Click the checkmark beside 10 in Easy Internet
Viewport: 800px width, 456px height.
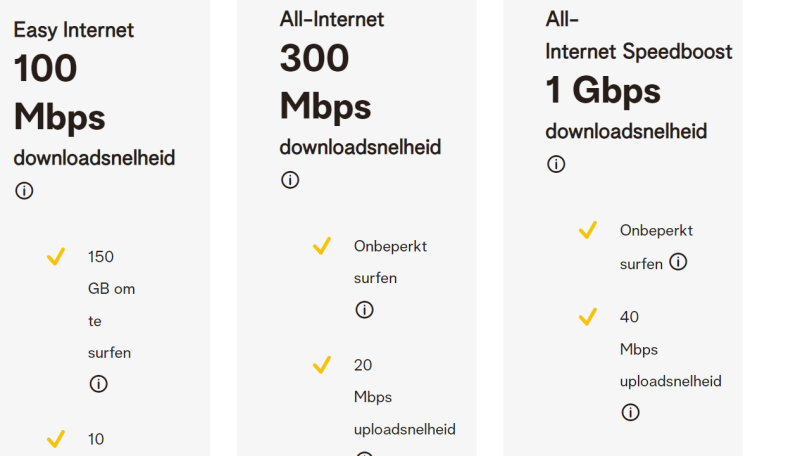click(56, 439)
